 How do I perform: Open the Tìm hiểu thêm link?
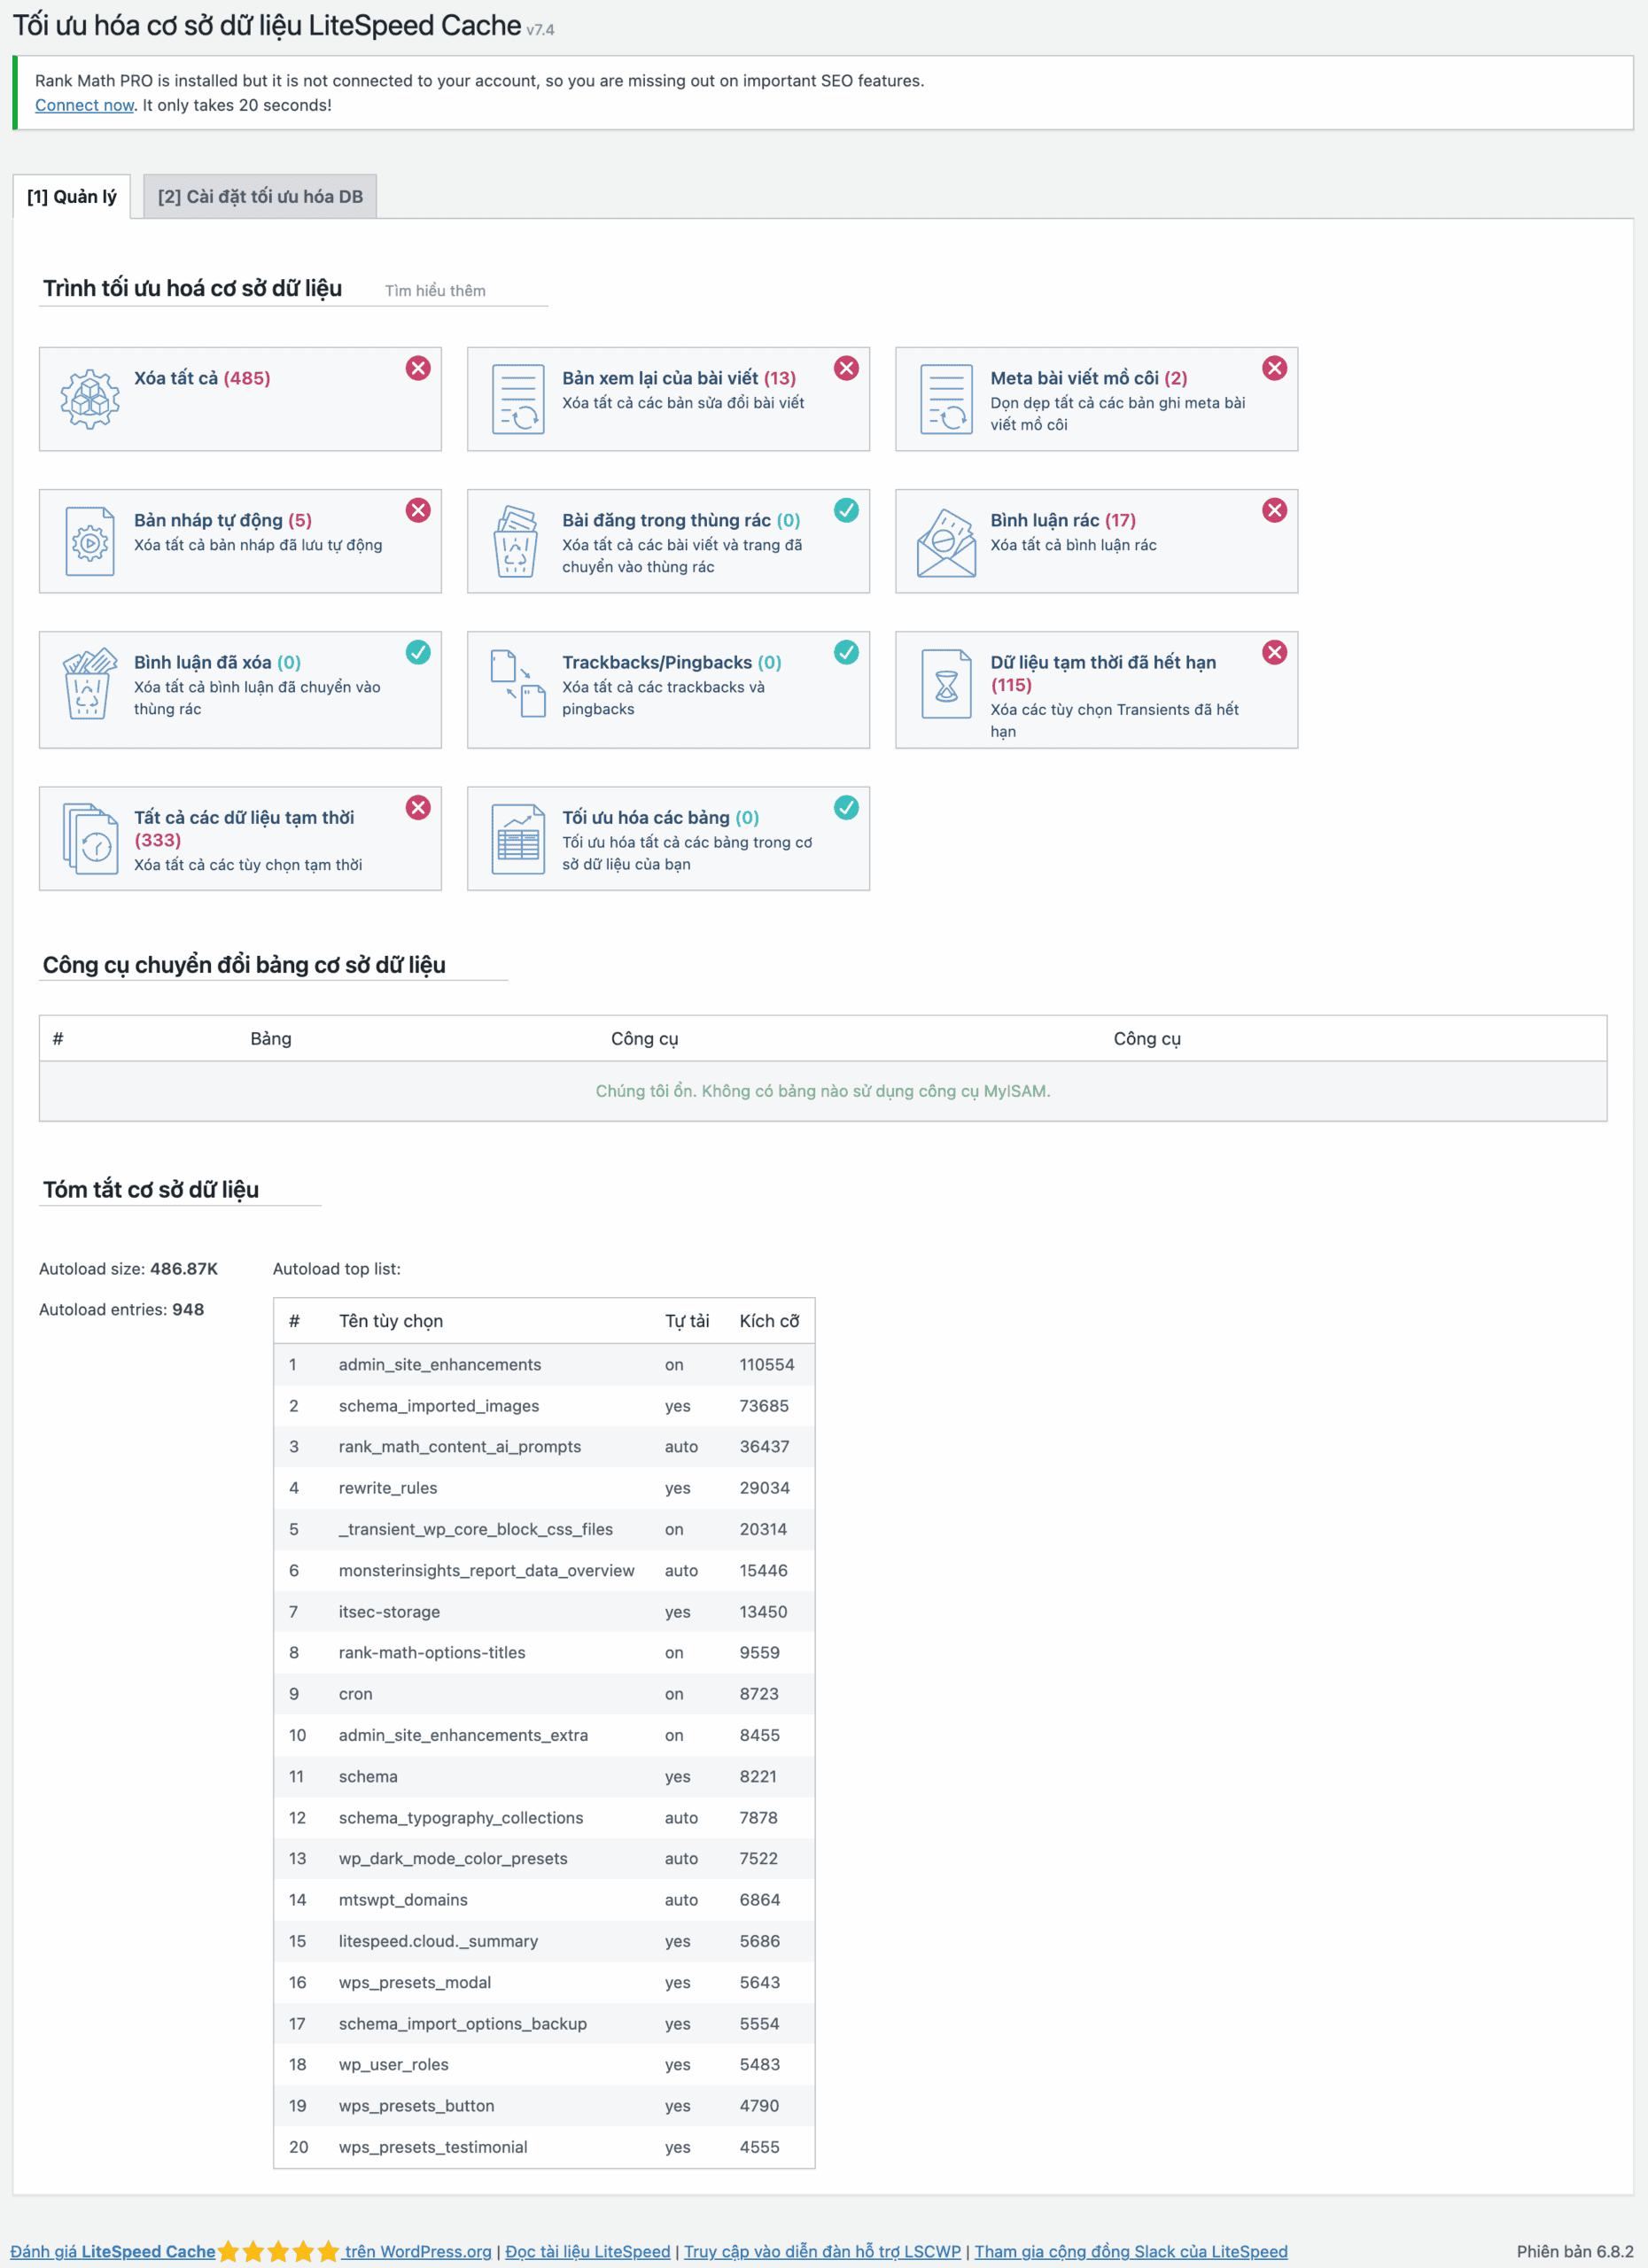coord(435,291)
